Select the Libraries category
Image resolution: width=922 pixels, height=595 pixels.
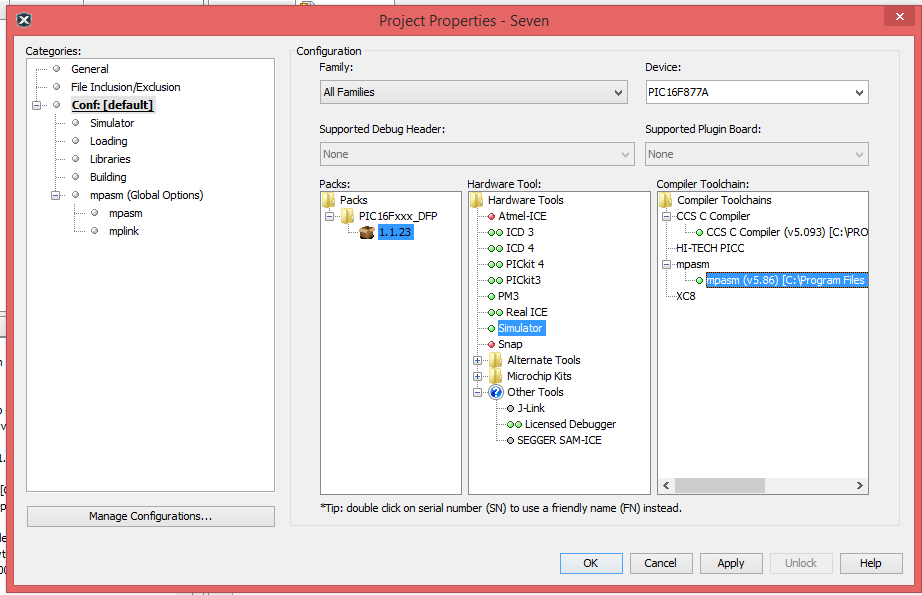(x=110, y=159)
